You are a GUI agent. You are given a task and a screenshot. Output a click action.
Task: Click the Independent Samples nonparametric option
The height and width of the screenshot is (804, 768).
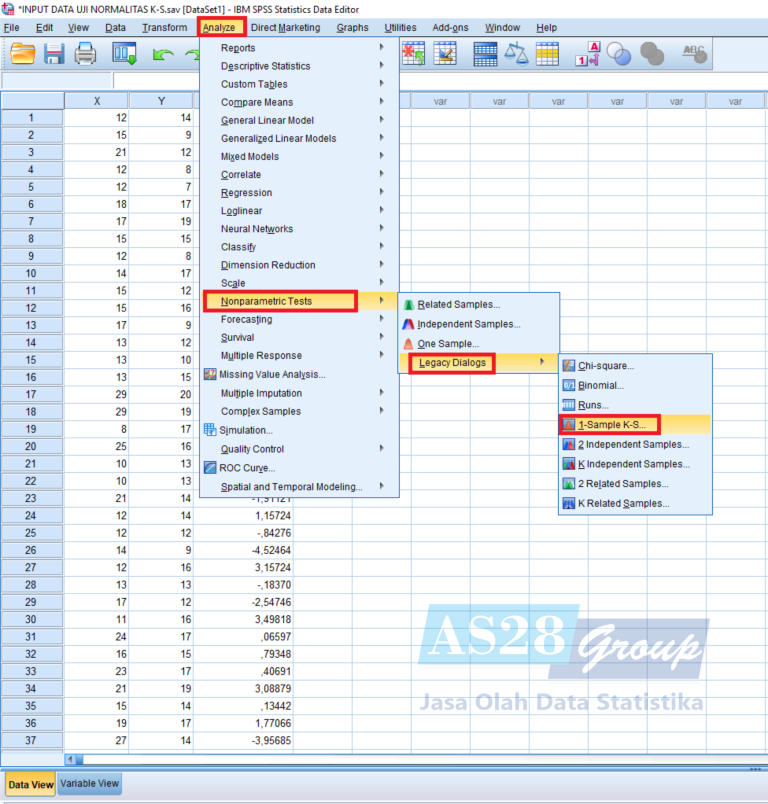[x=468, y=324]
